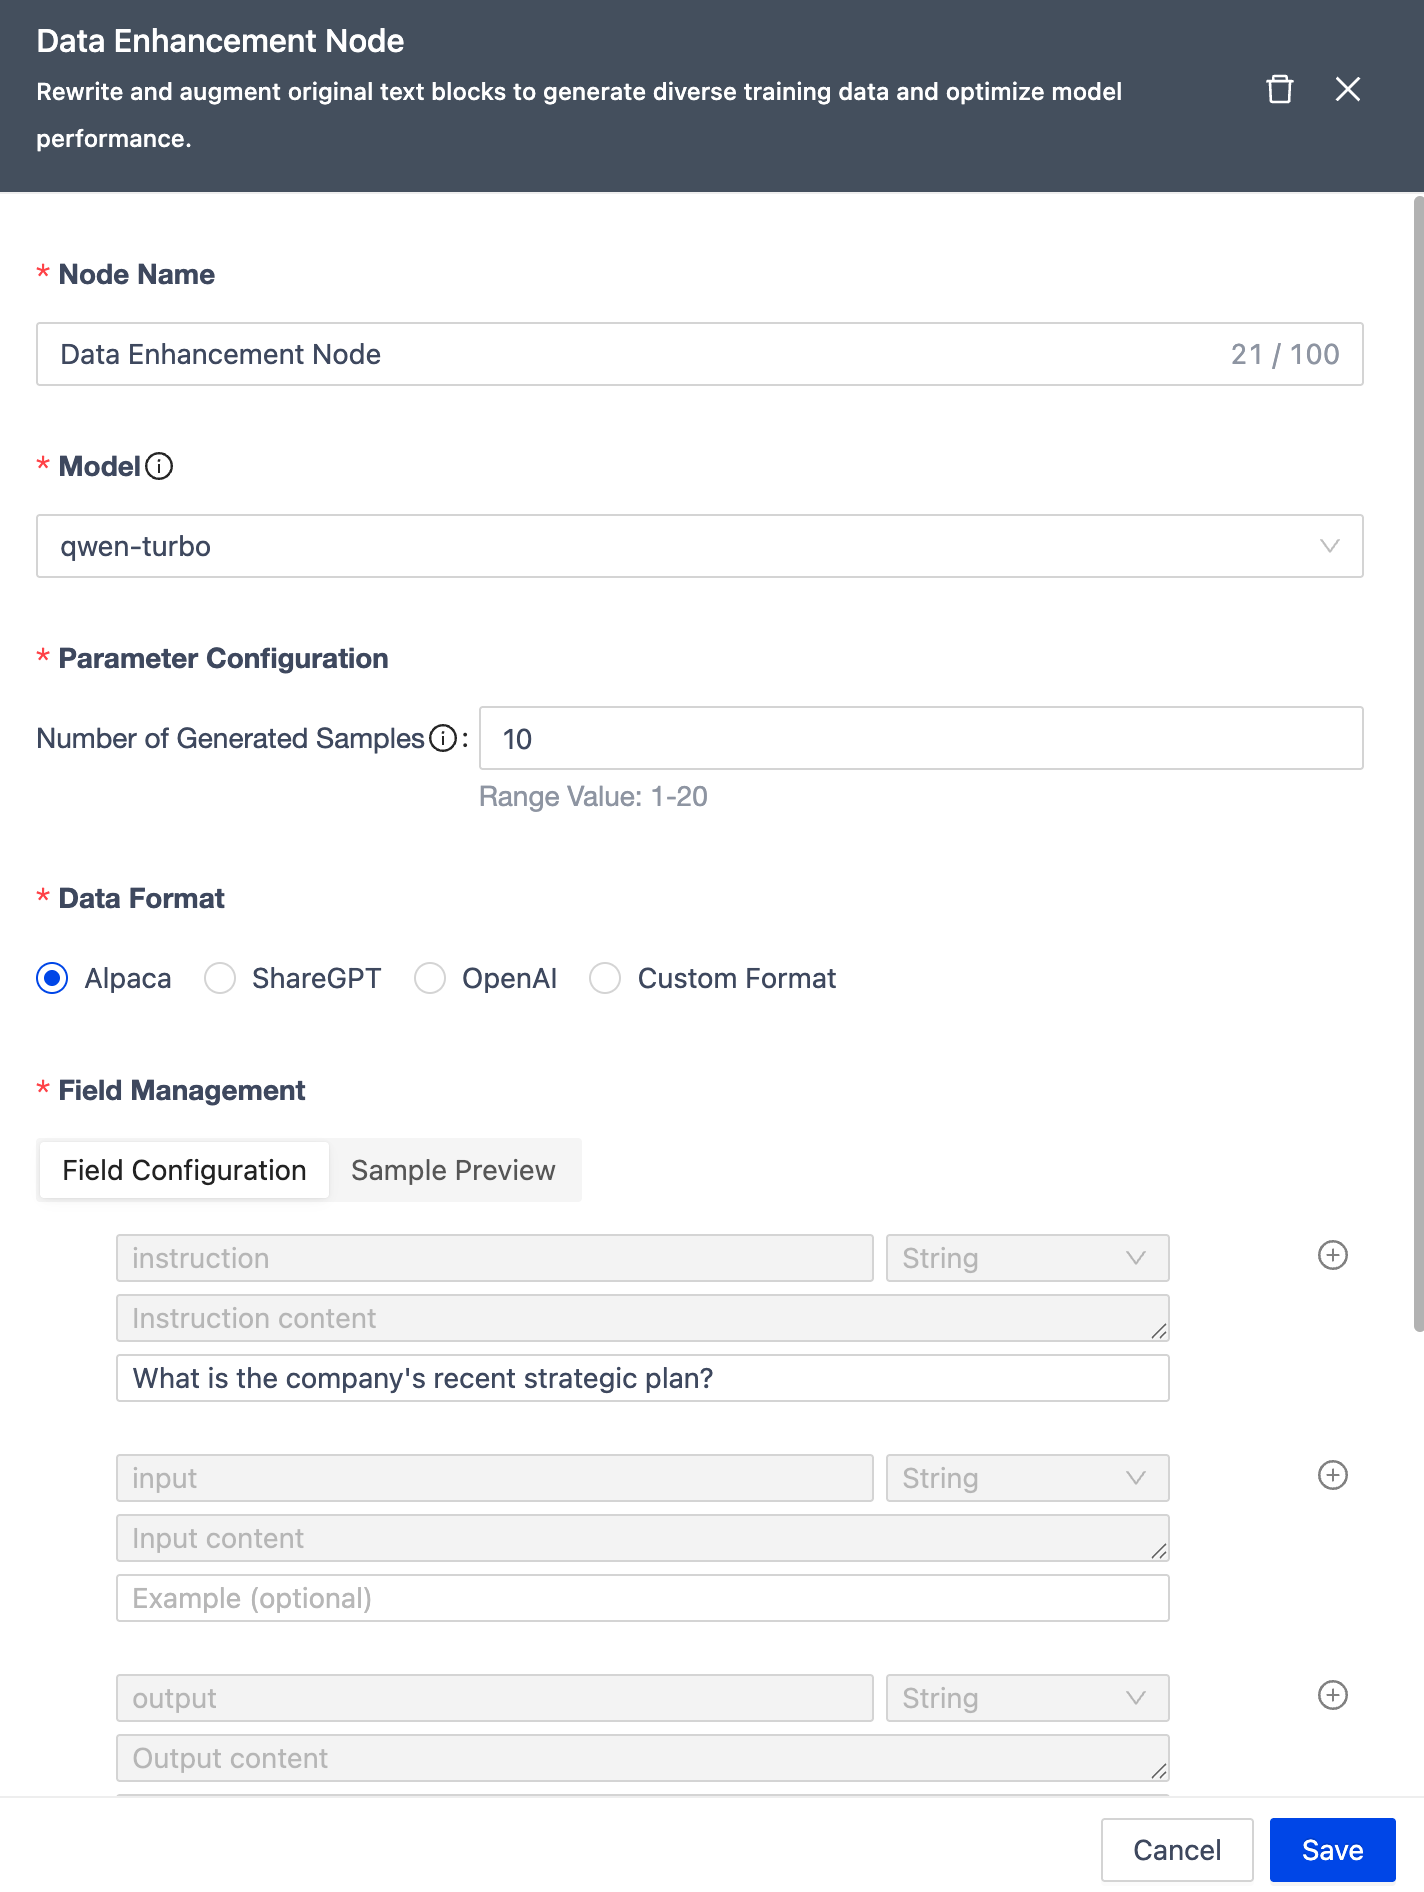Screen dimensions: 1424x1892
Task: Open the qwen-turbo model dropdown
Action: click(699, 546)
